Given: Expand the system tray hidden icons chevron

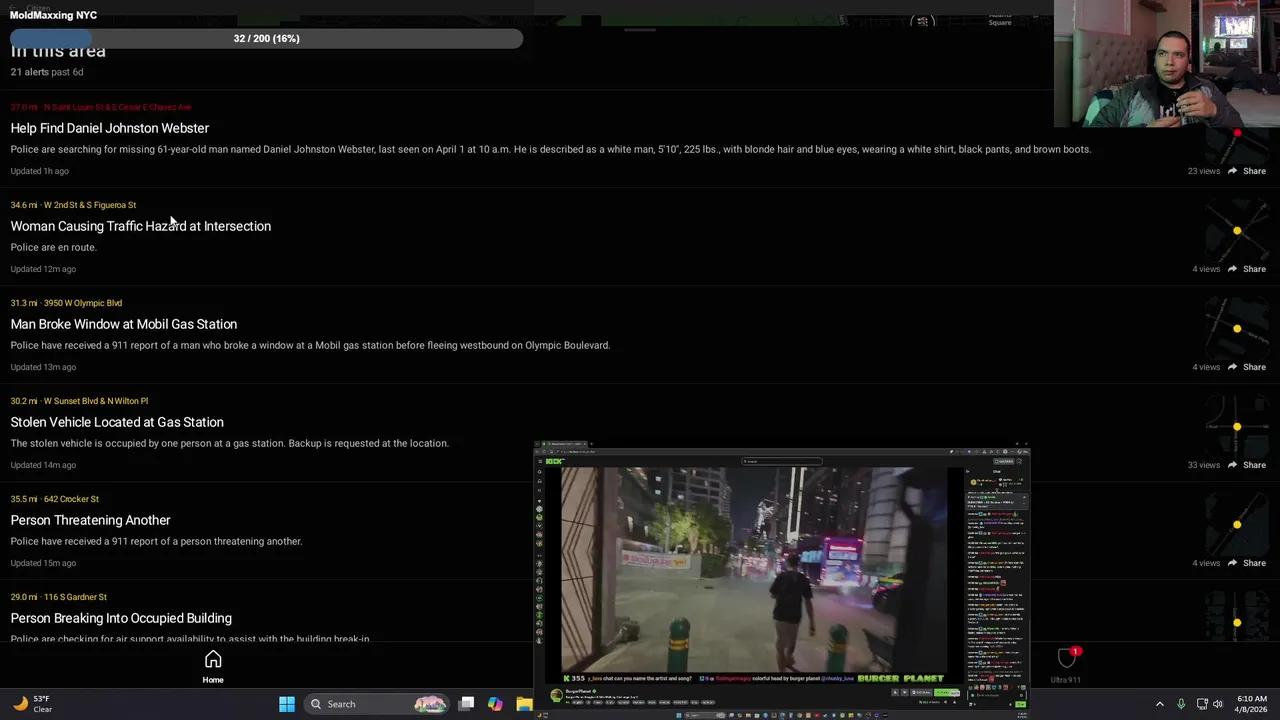Looking at the screenshot, I should pos(1160,704).
